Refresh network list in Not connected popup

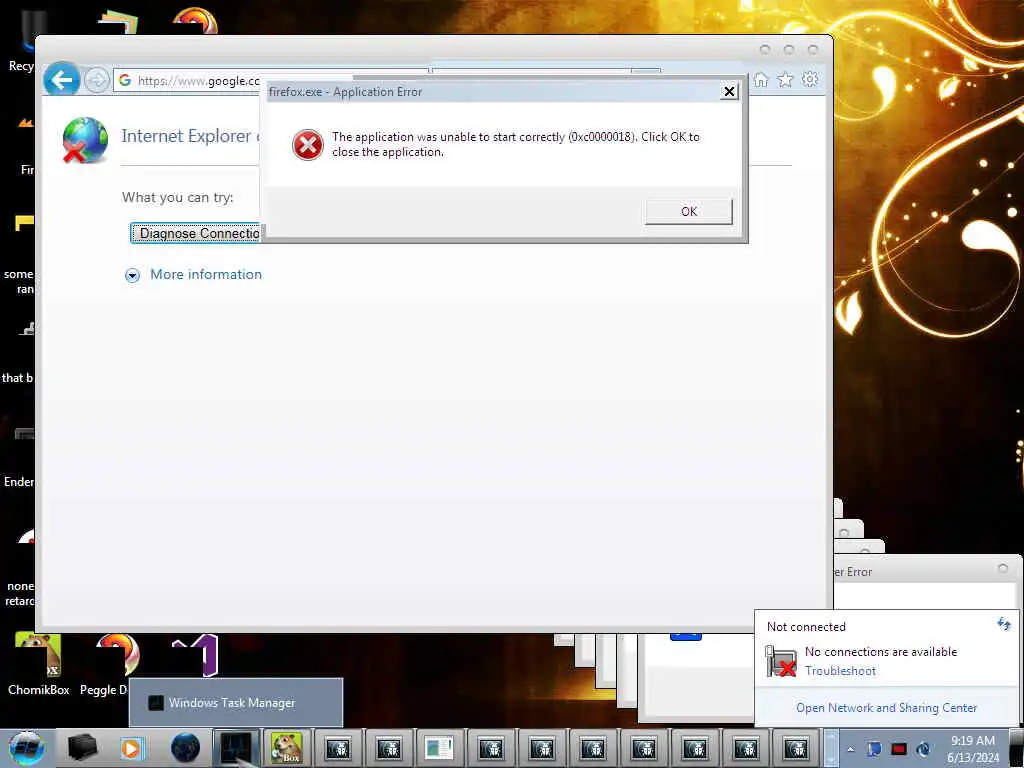coord(1004,624)
